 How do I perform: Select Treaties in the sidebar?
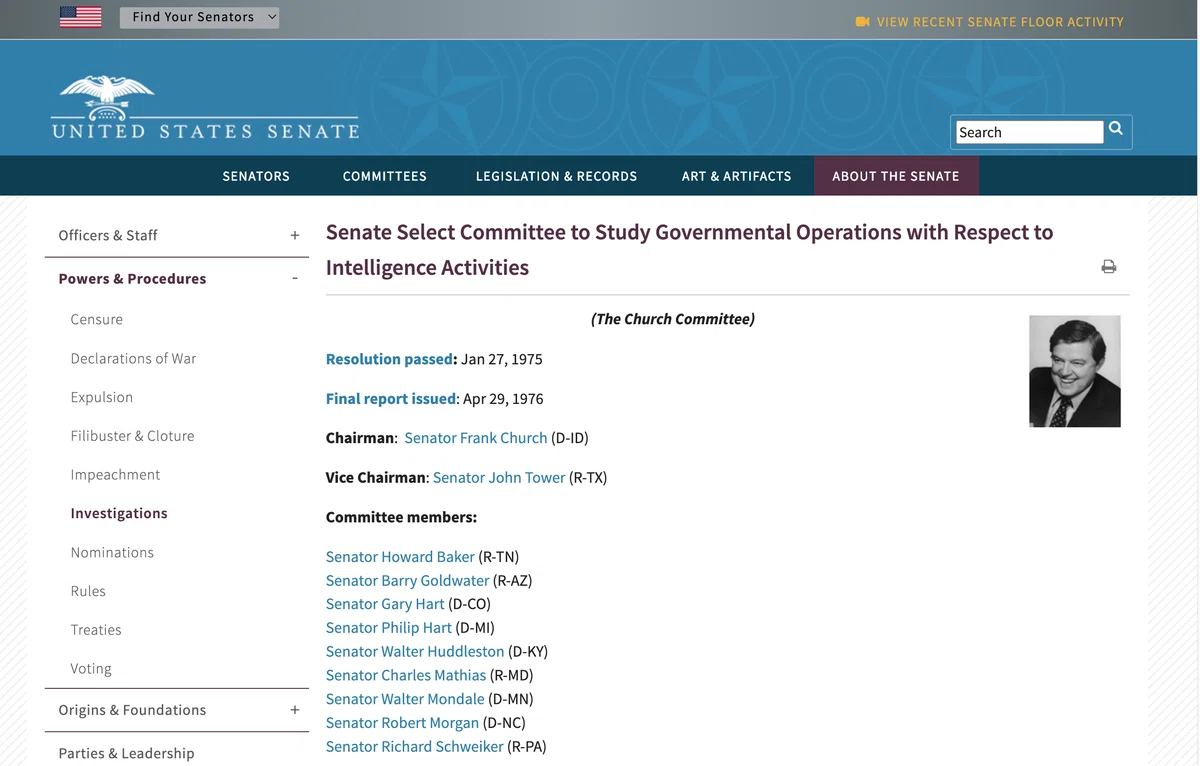click(96, 630)
